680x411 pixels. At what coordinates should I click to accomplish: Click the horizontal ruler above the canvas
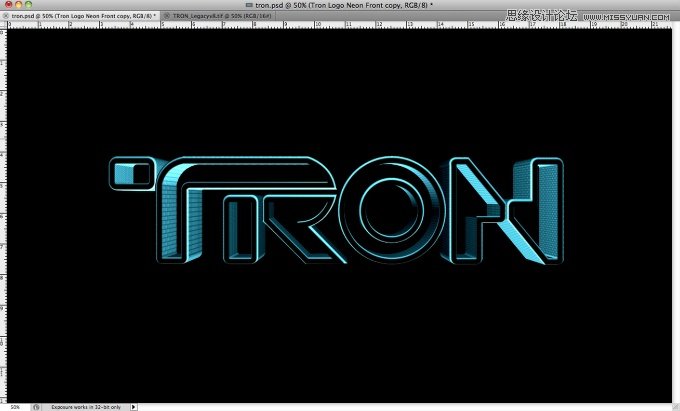click(x=340, y=25)
